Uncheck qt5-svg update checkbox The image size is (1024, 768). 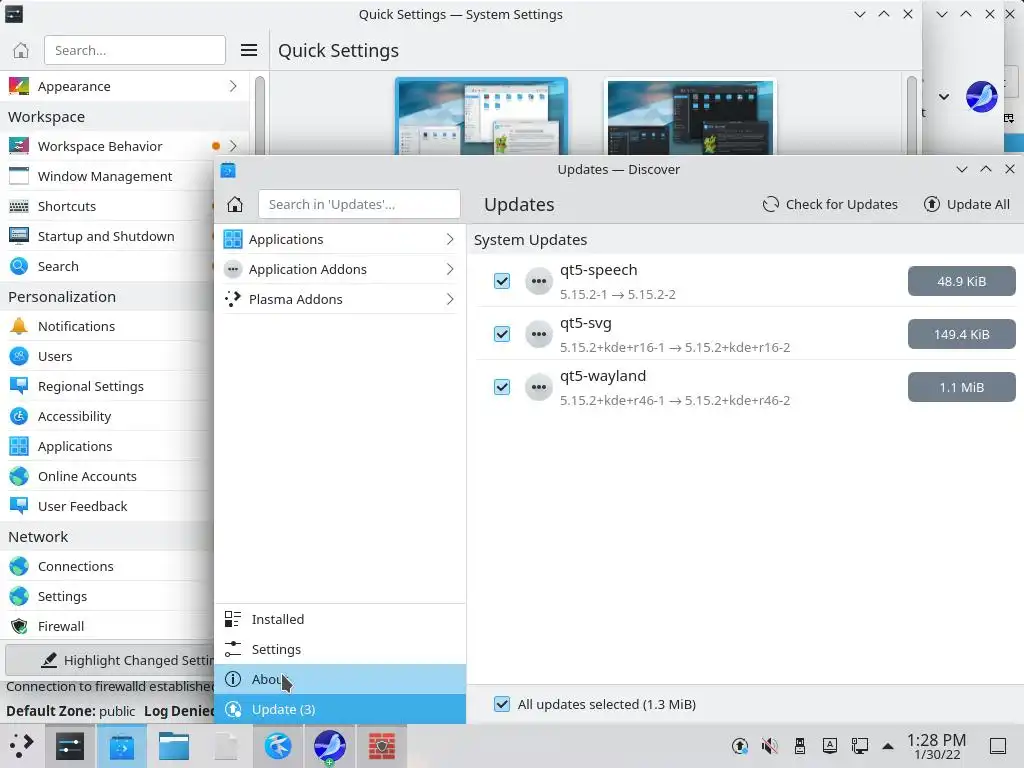[x=502, y=334]
